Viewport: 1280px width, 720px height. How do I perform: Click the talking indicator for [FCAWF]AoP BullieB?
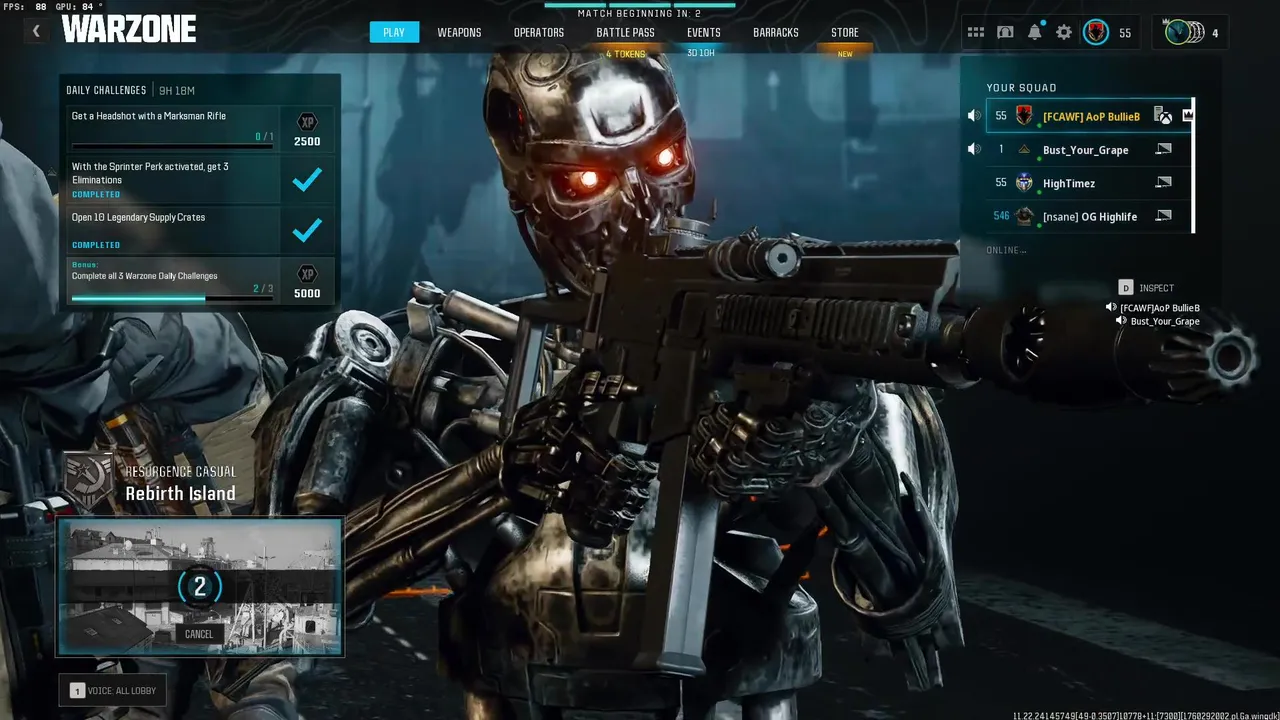coord(1111,307)
